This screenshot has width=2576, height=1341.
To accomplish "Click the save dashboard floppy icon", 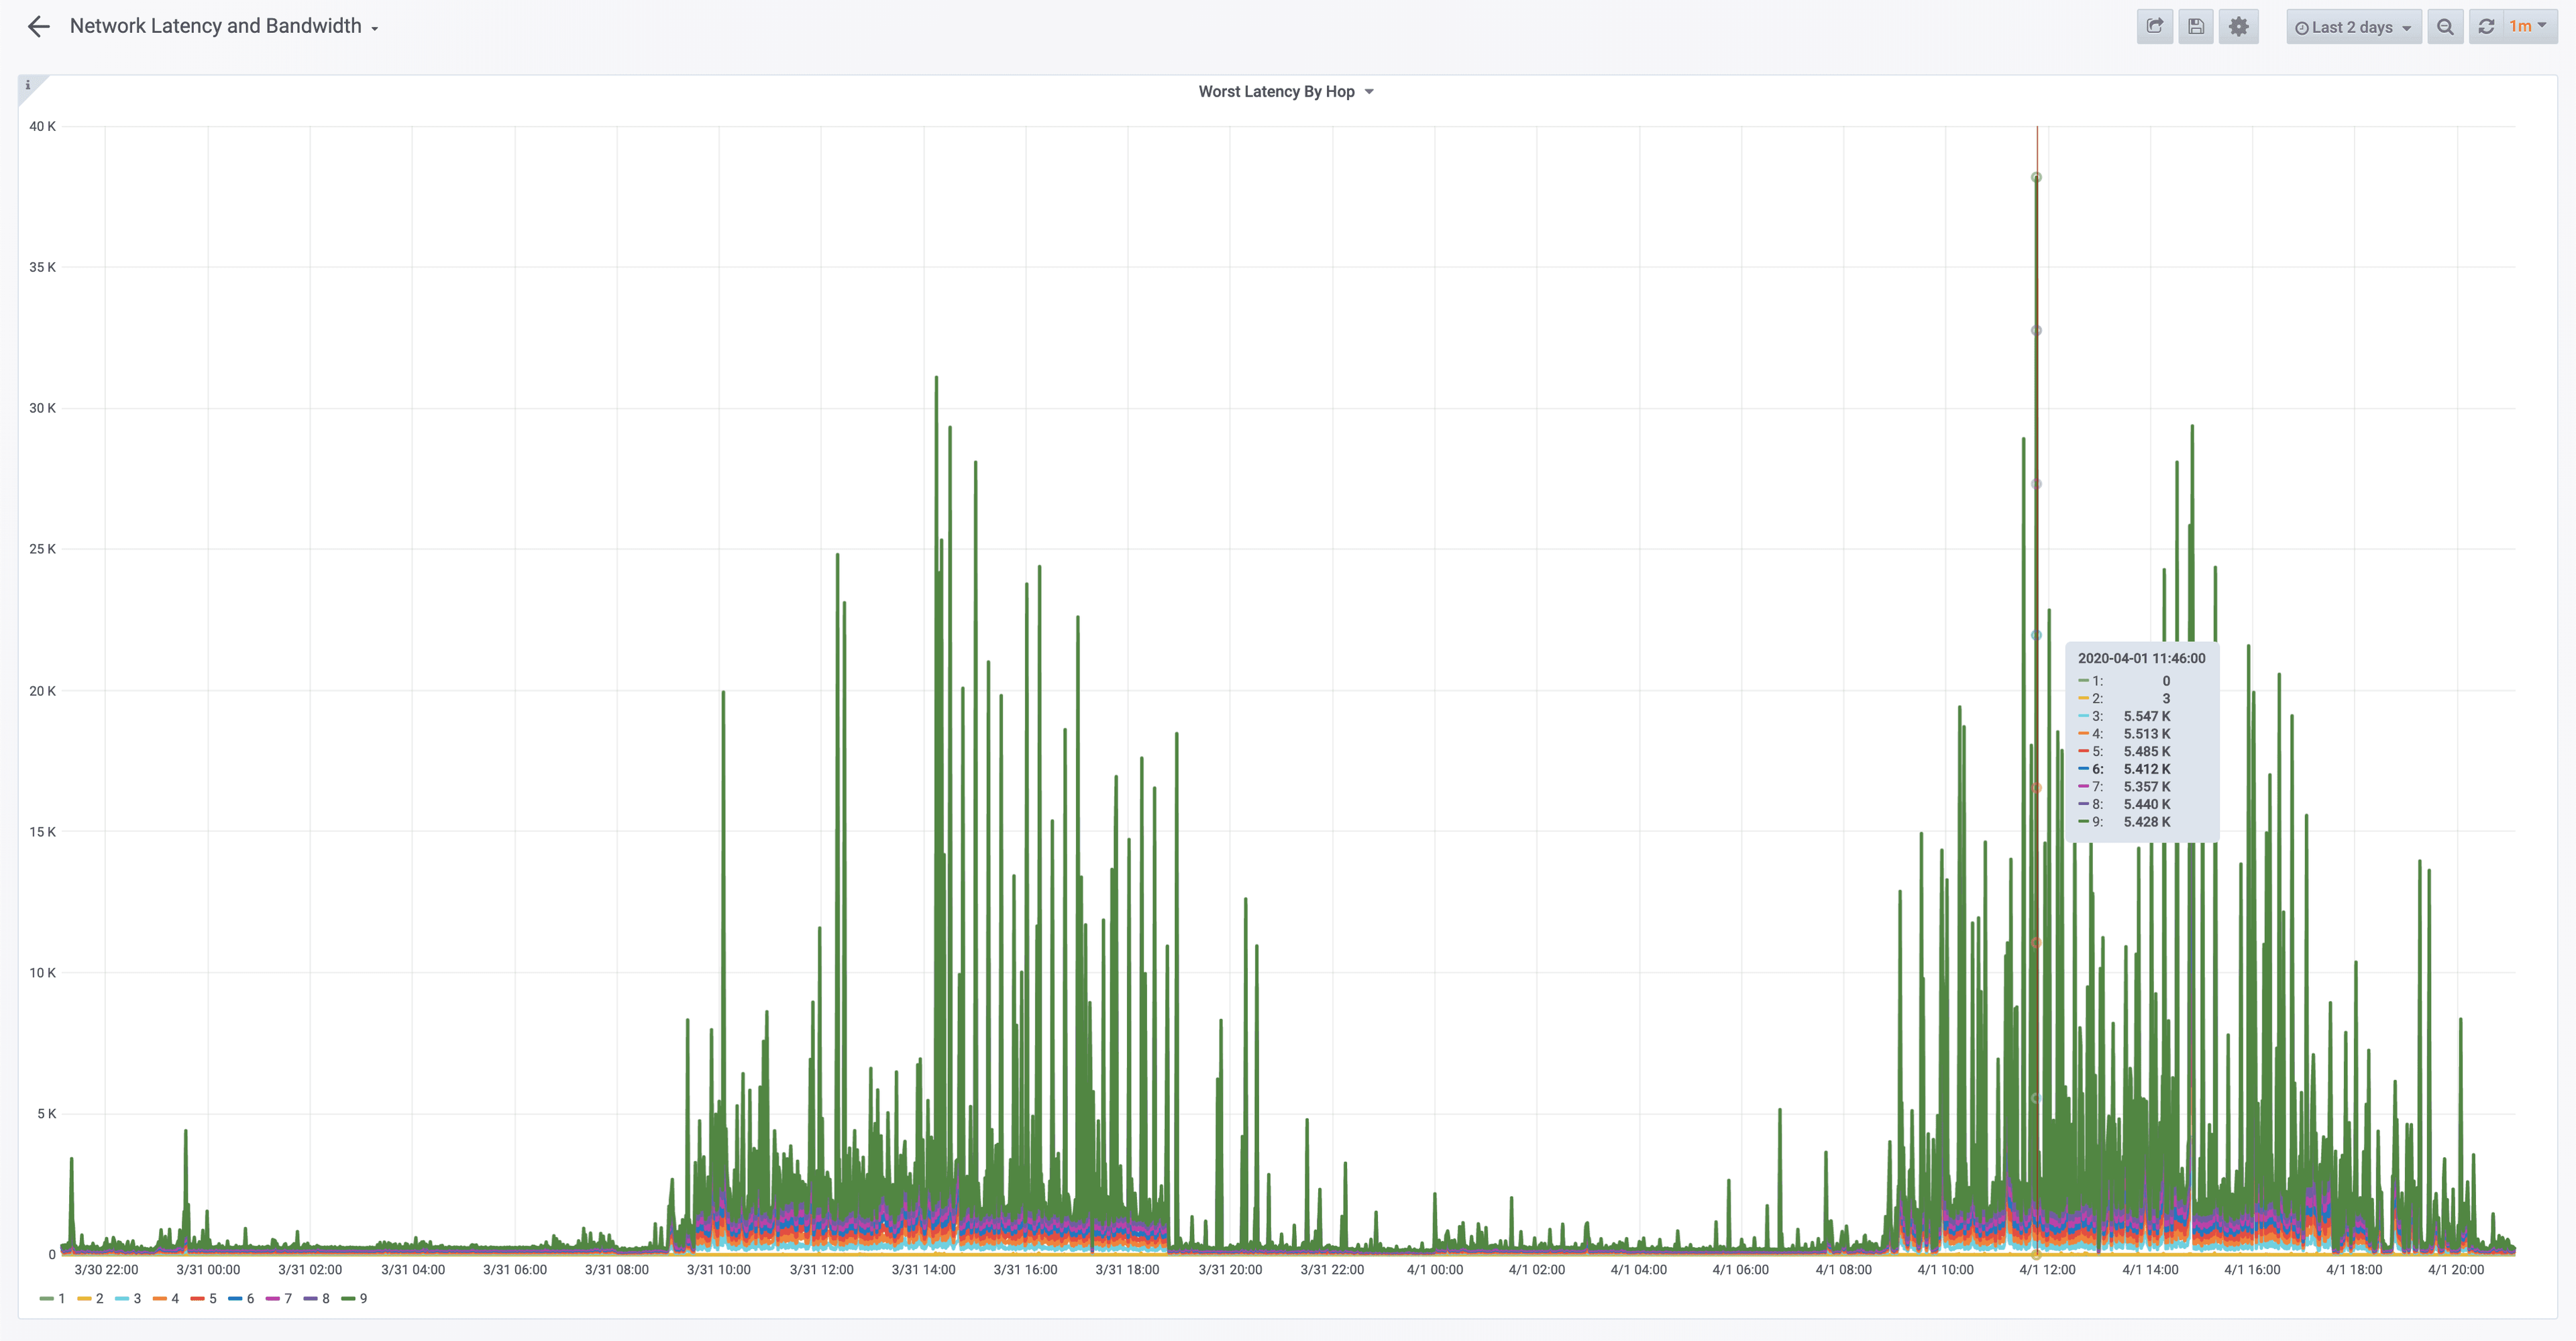I will click(x=2196, y=27).
